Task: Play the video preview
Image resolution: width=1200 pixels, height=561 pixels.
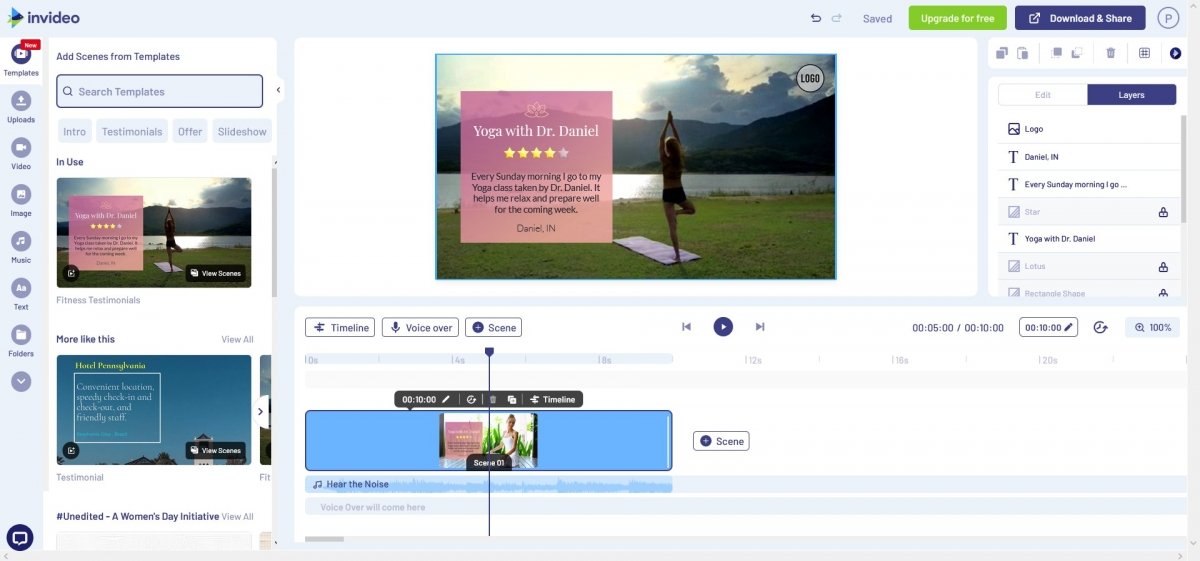Action: point(723,327)
